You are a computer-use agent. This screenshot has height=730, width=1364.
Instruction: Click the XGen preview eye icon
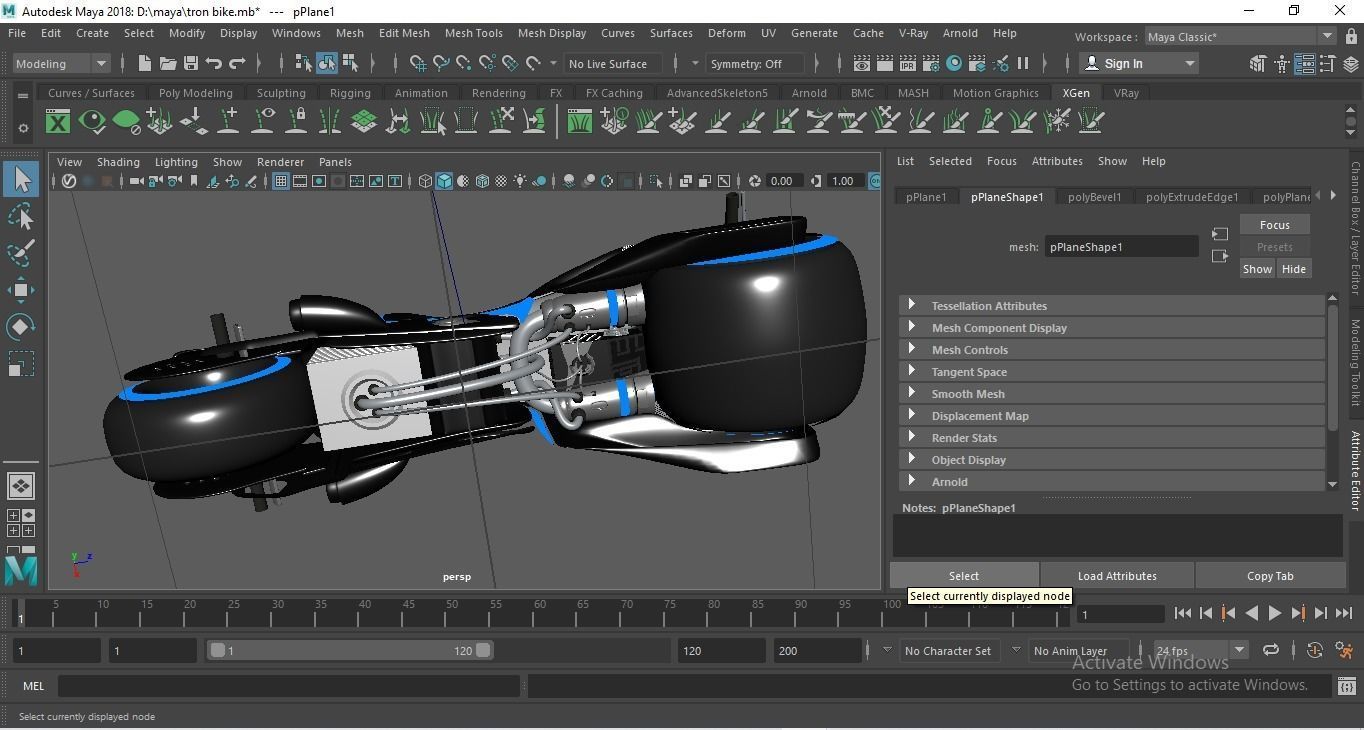click(92, 122)
